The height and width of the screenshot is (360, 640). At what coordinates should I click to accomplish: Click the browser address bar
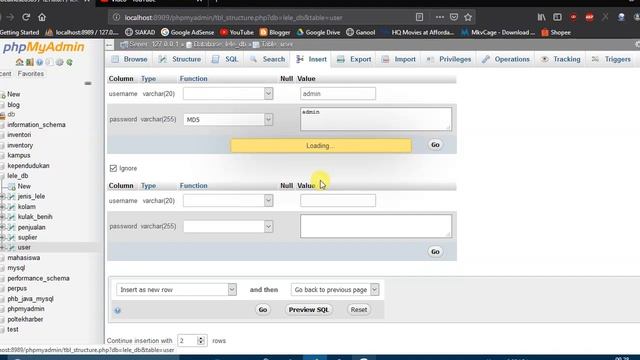[261, 18]
